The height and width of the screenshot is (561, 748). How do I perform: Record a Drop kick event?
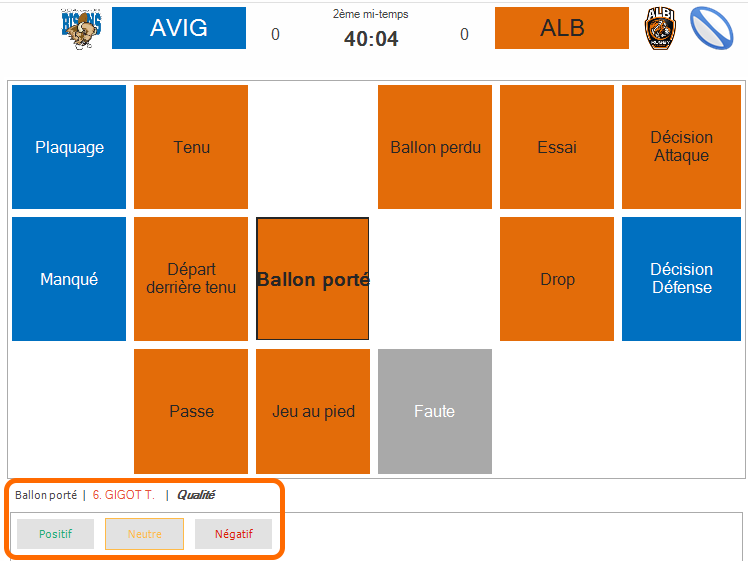tap(557, 279)
